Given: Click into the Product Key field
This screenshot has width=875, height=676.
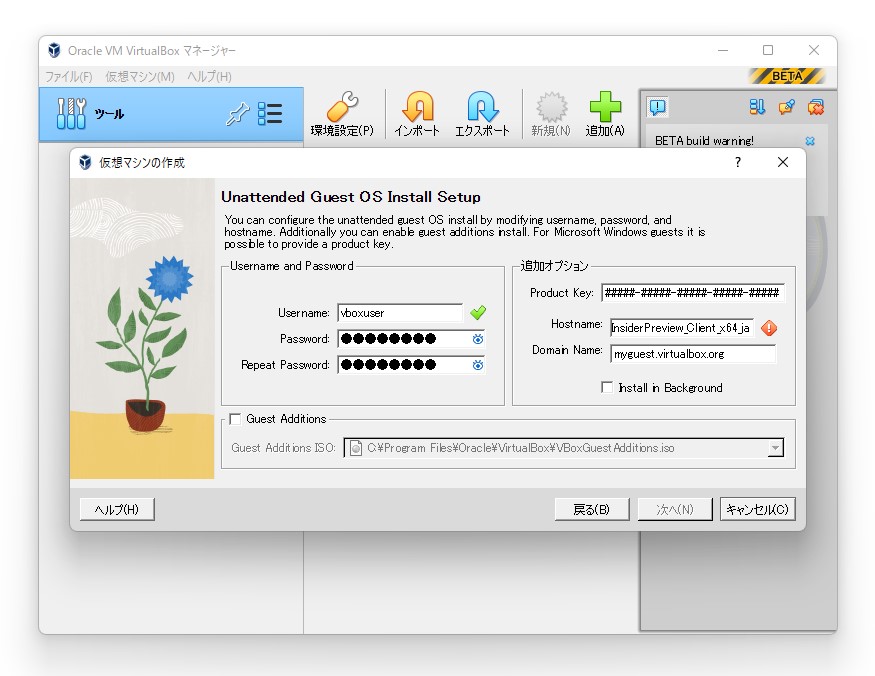Looking at the screenshot, I should (x=693, y=293).
